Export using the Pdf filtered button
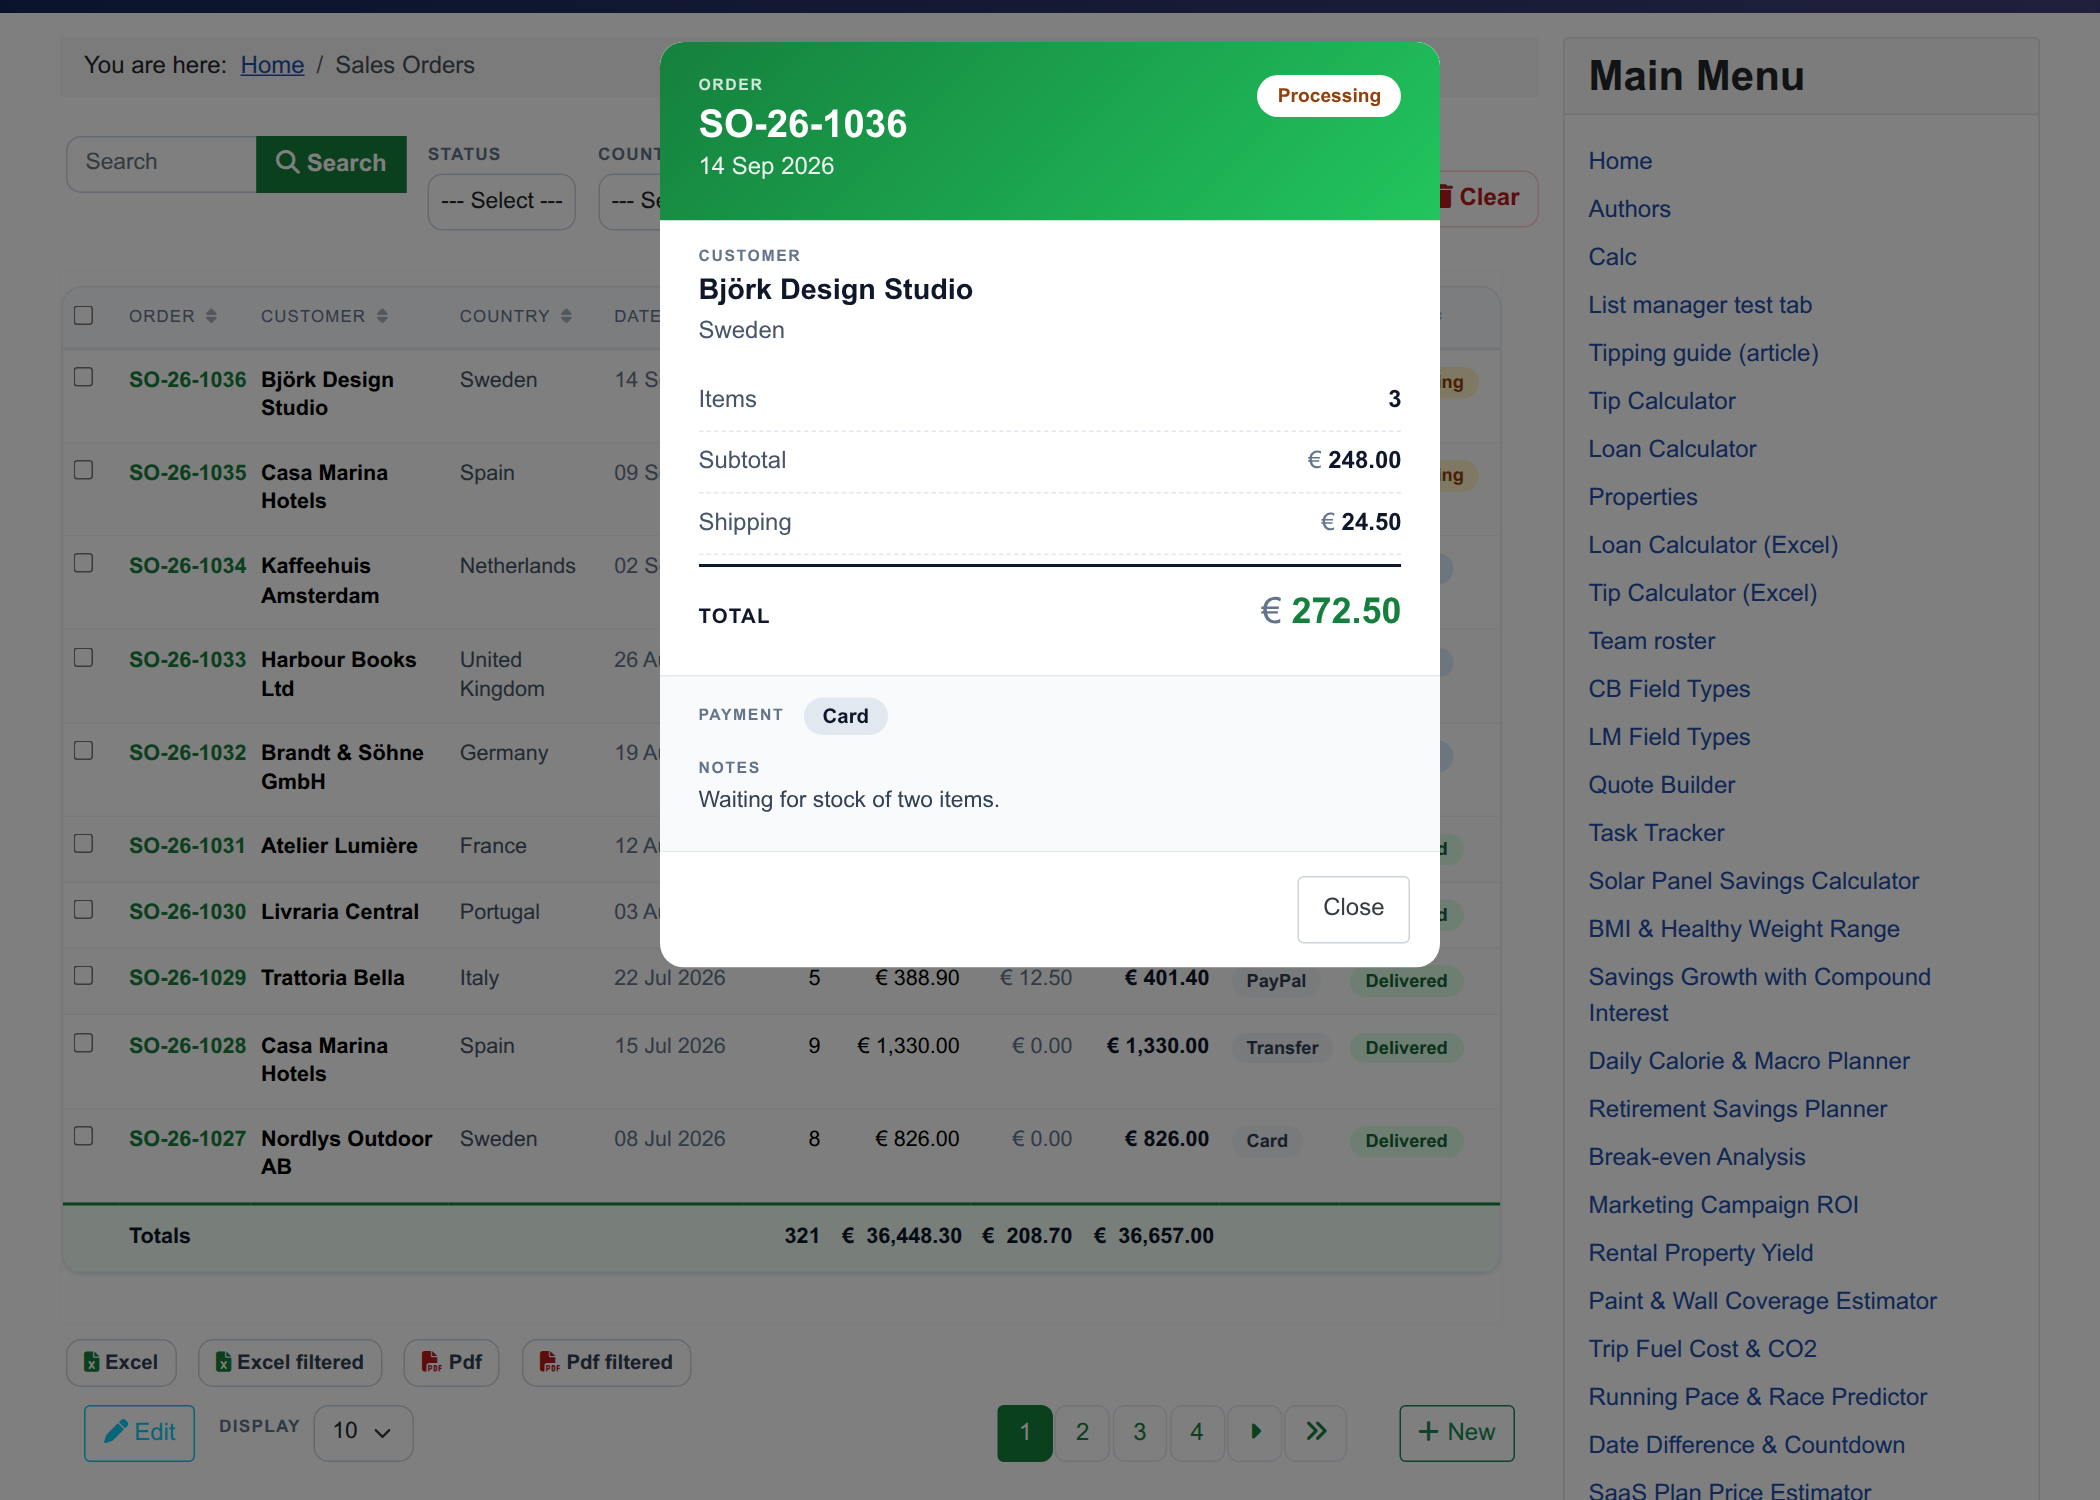Viewport: 2100px width, 1500px height. coord(606,1362)
